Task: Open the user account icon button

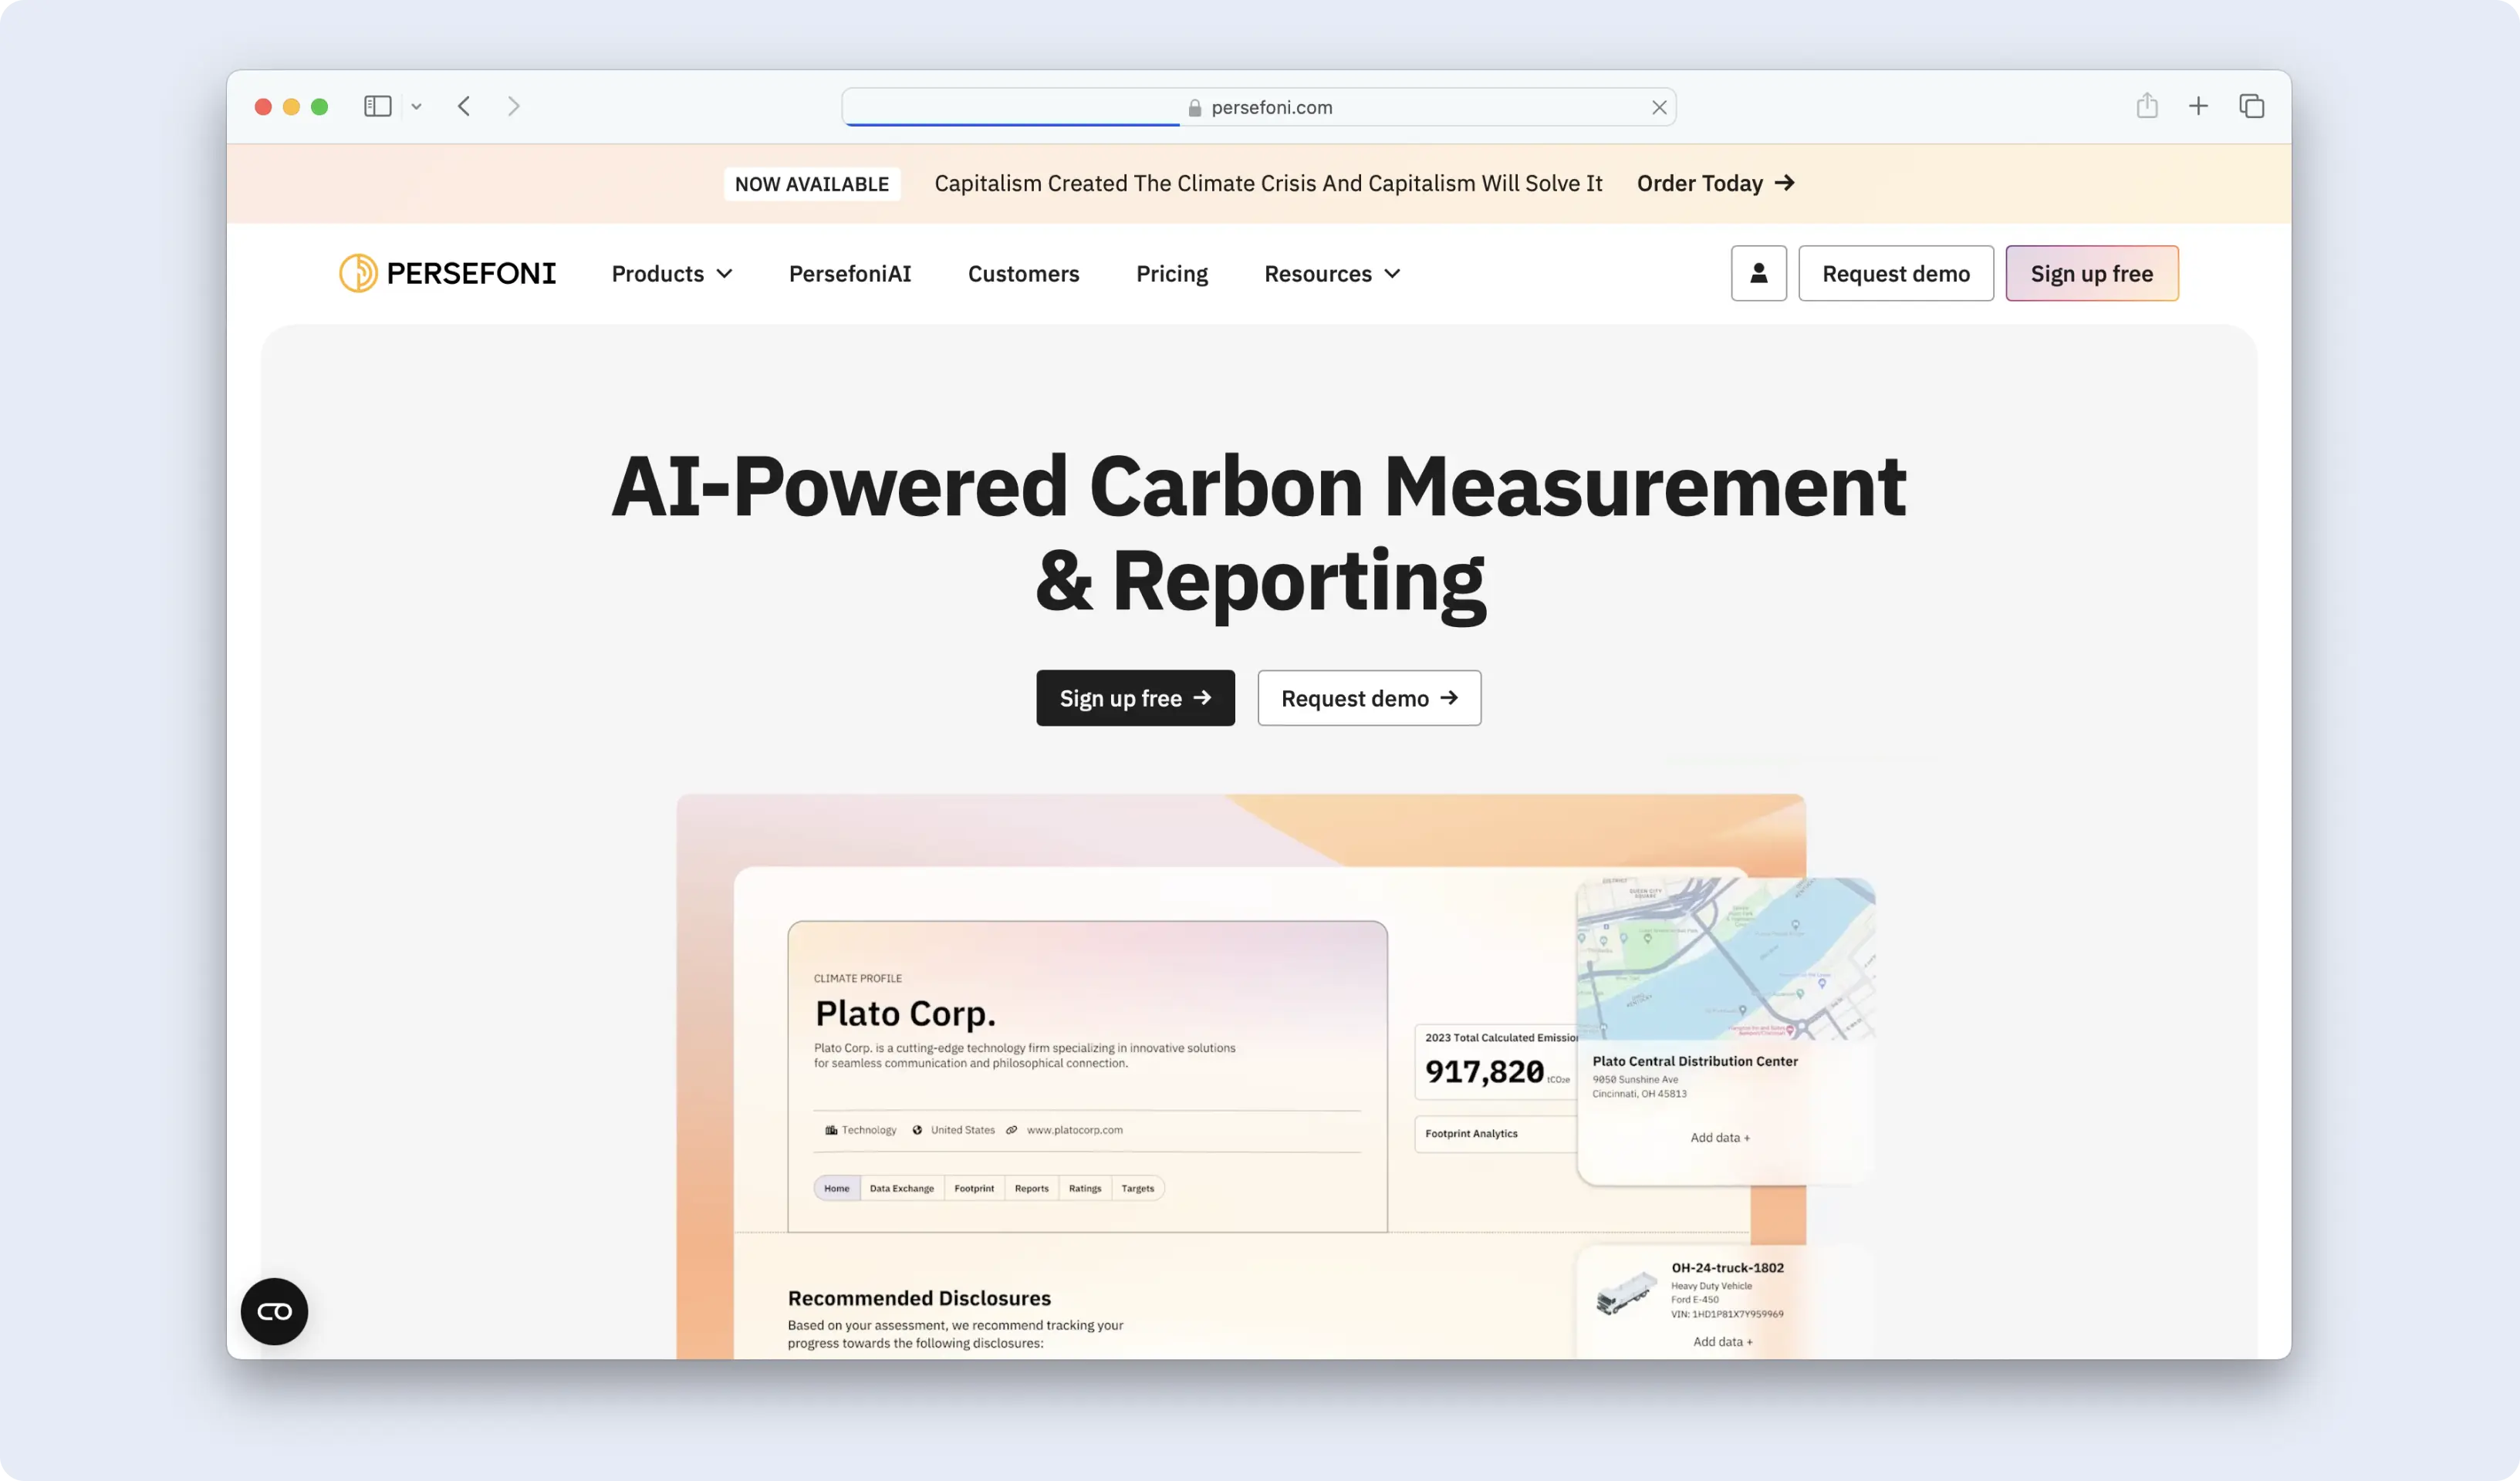Action: point(1758,273)
